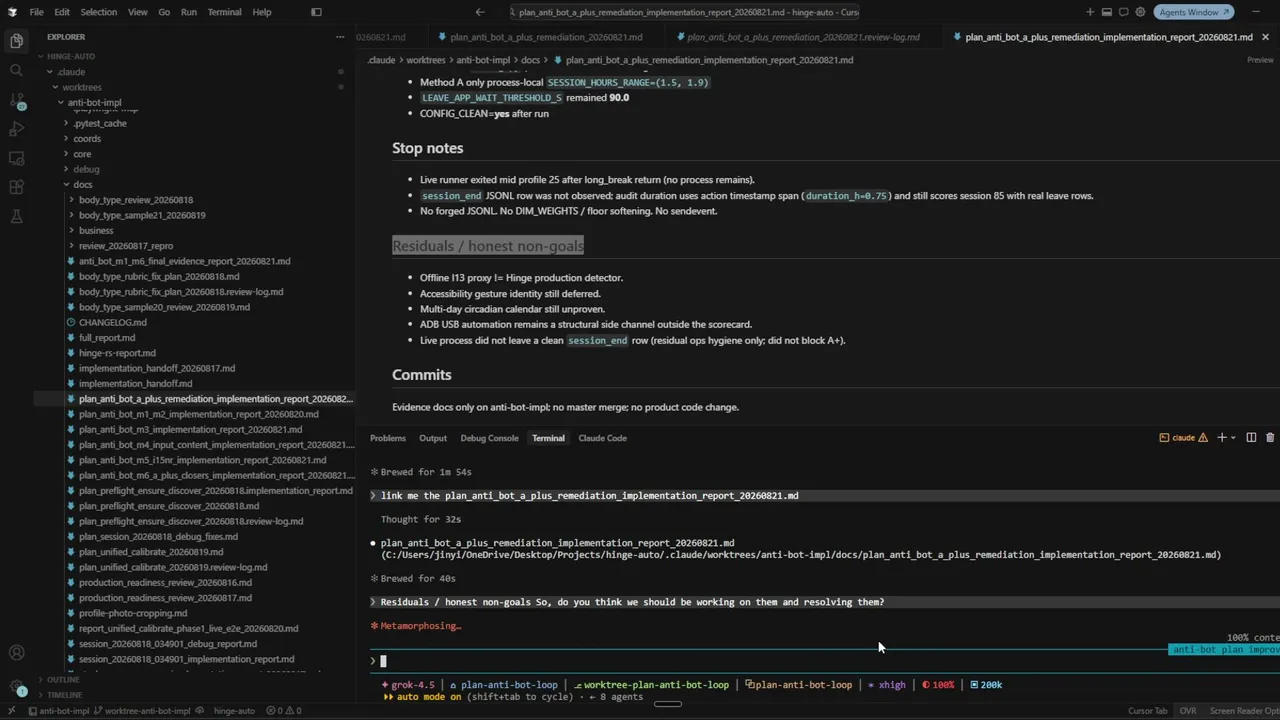1280x720 pixels.
Task: Open the Manage gear in activity bar
Action: tap(16, 688)
